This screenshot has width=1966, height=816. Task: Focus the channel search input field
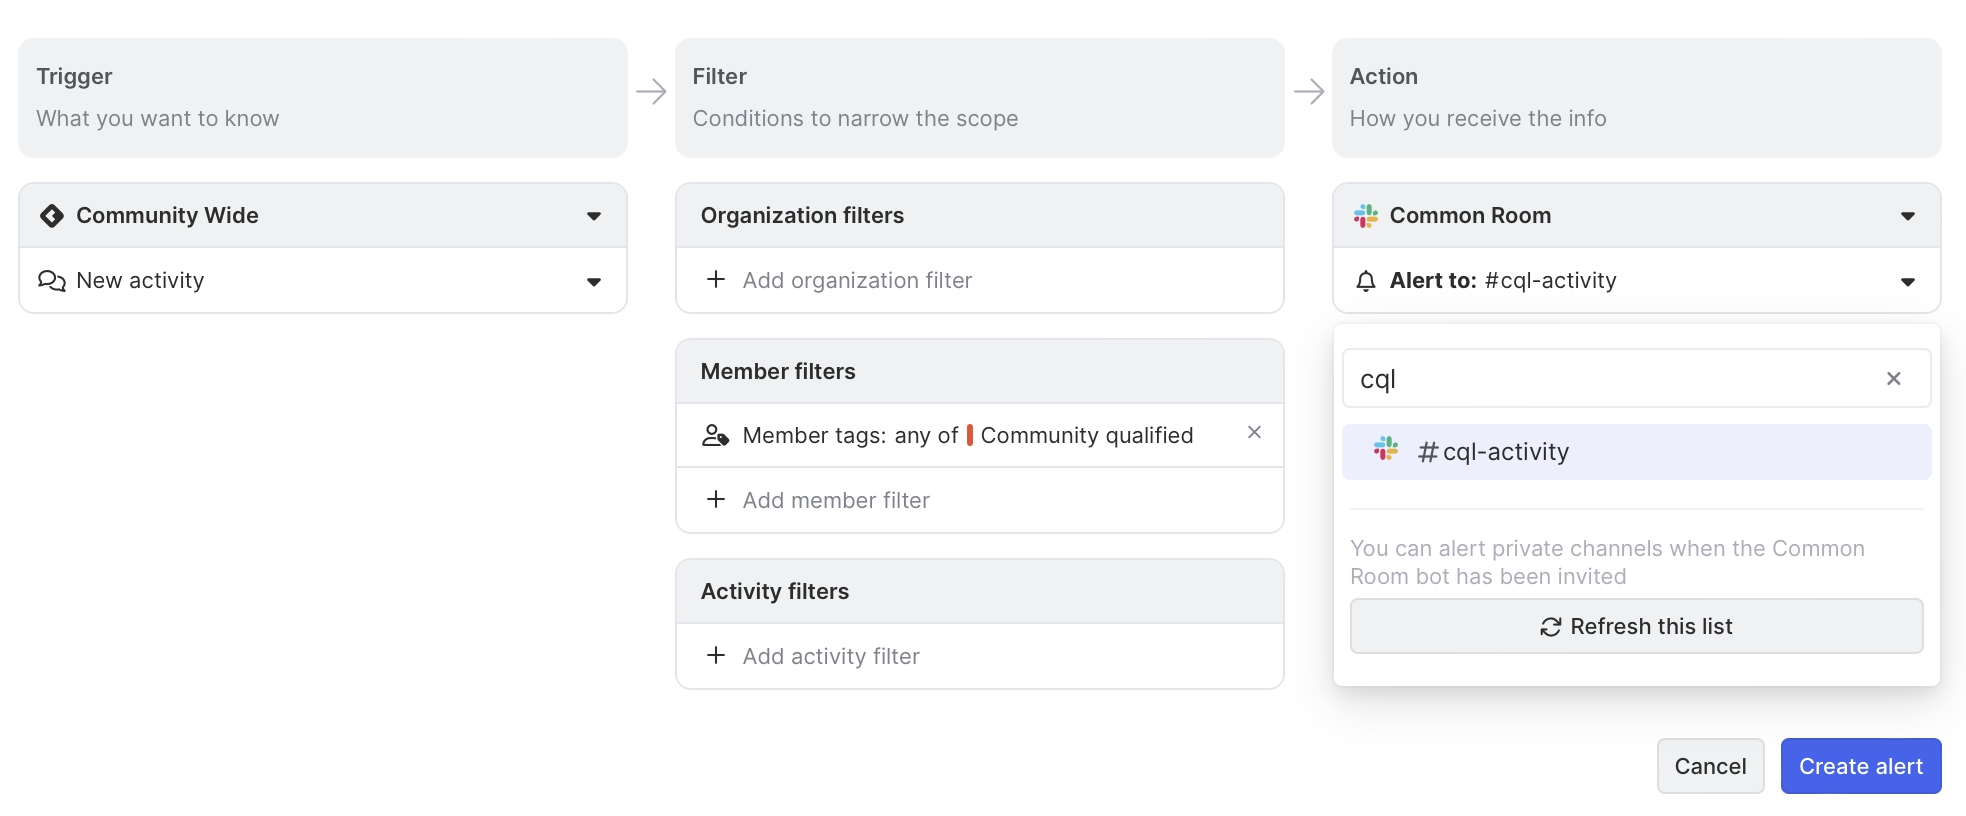1610,379
